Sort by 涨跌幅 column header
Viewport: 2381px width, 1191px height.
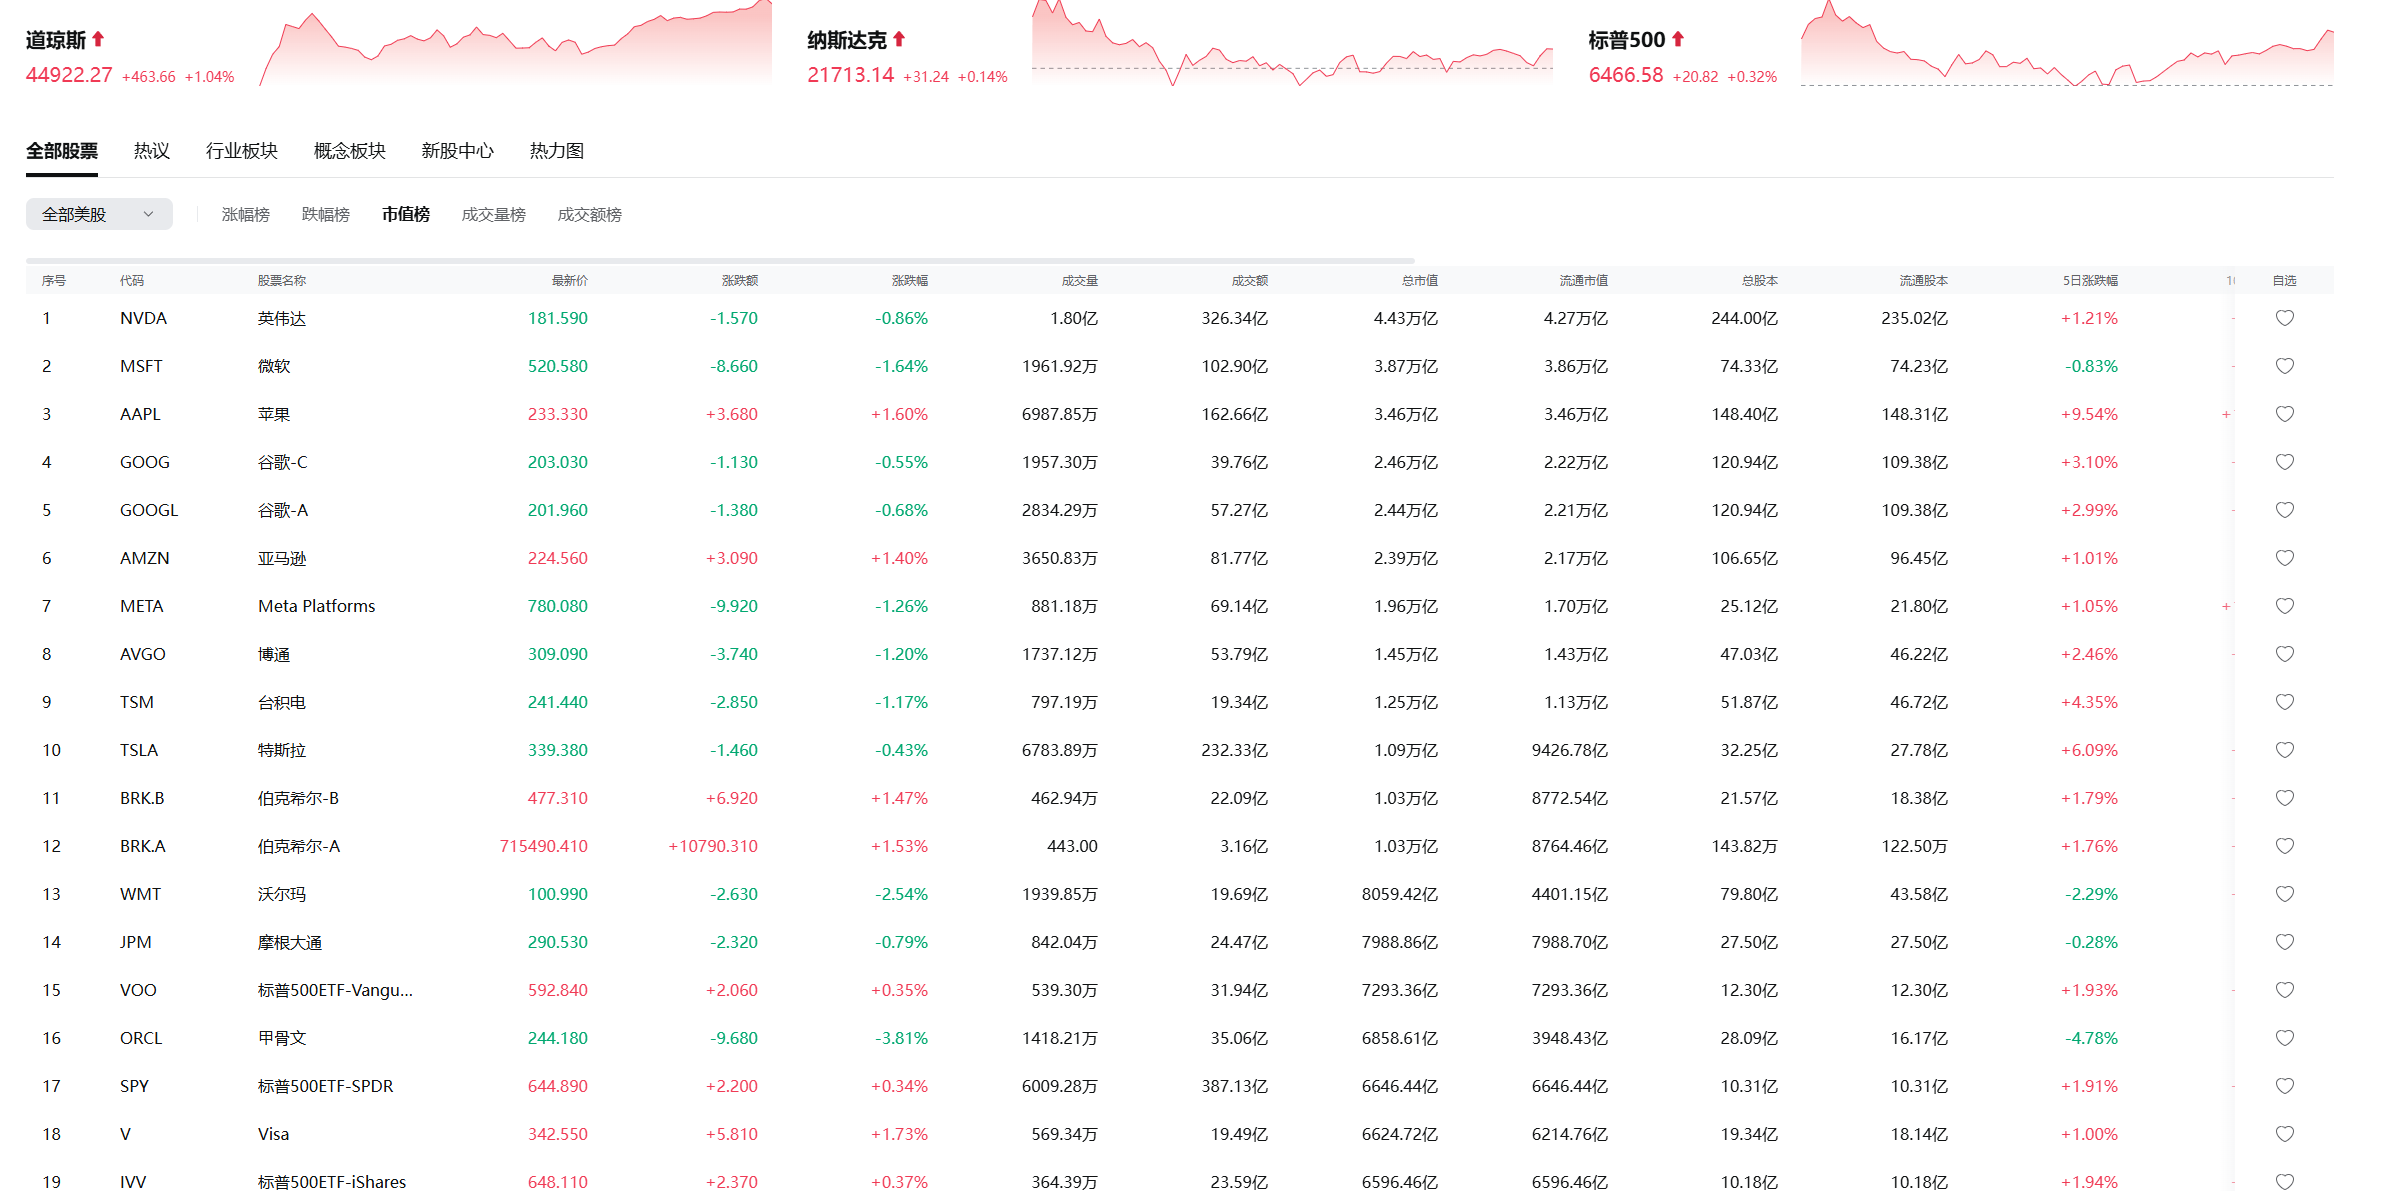[x=910, y=281]
